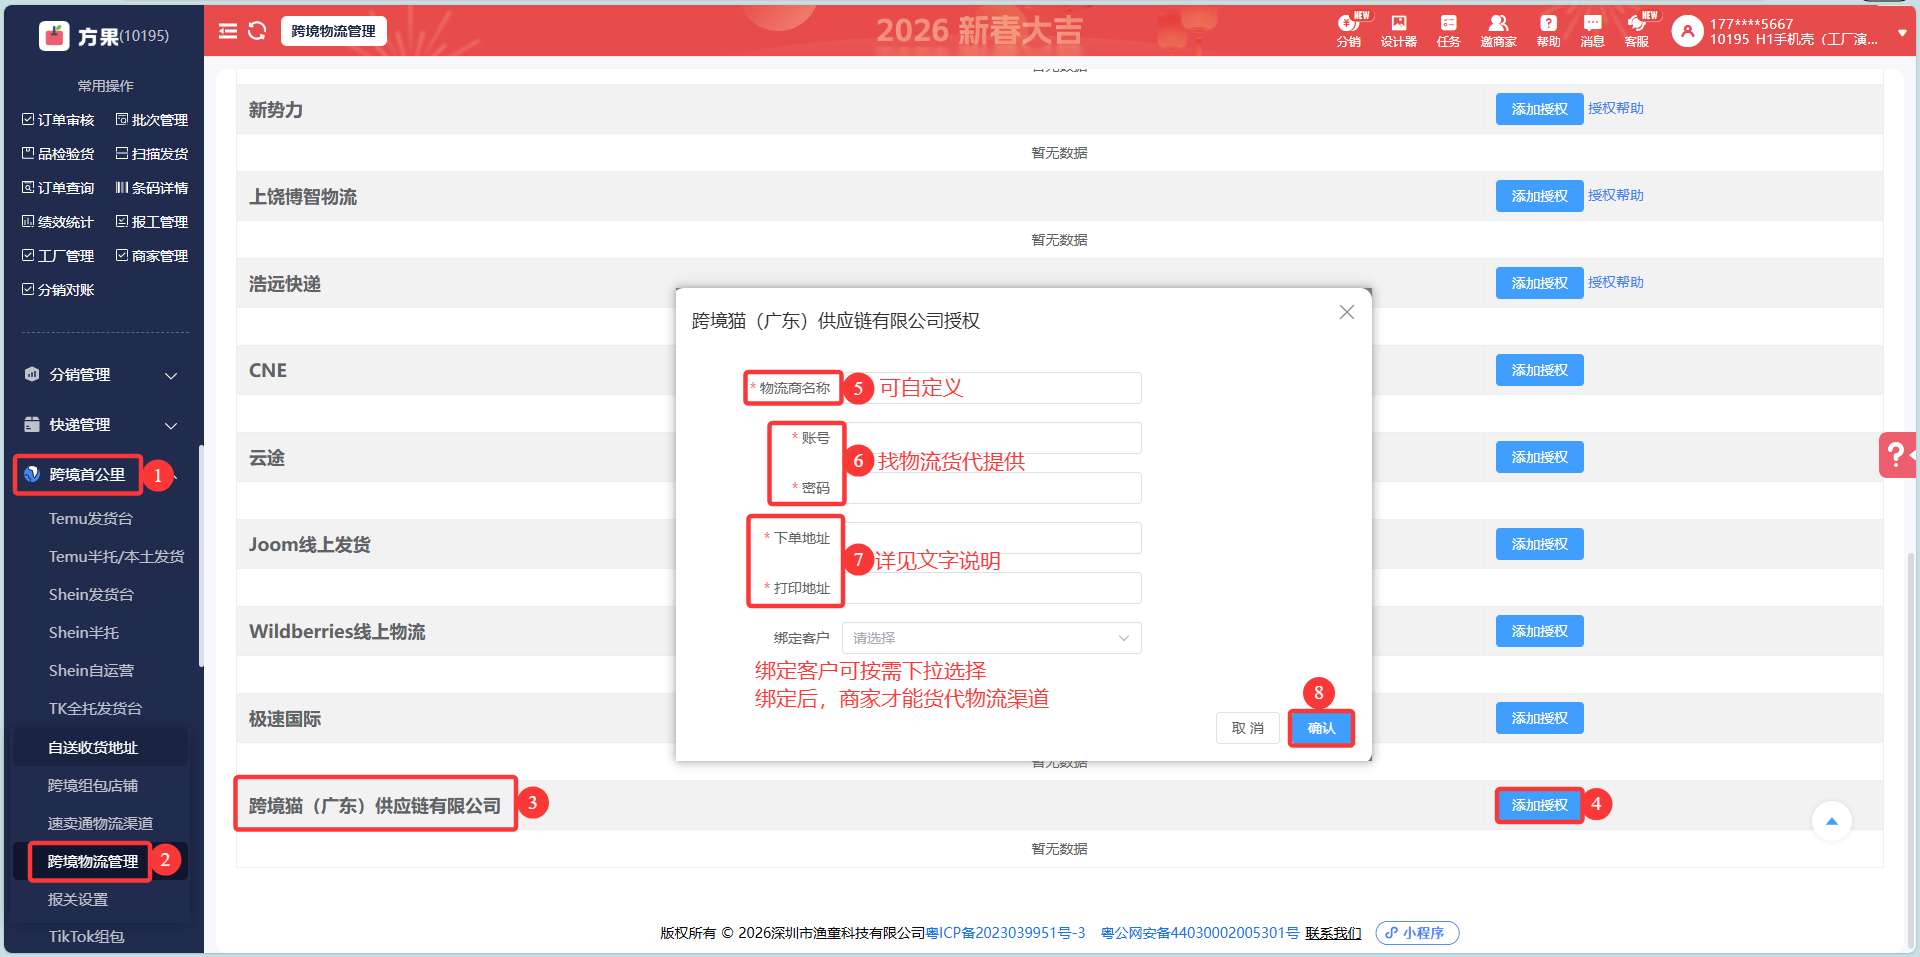
Task: Open 报工管理 shortcut
Action: (x=152, y=222)
